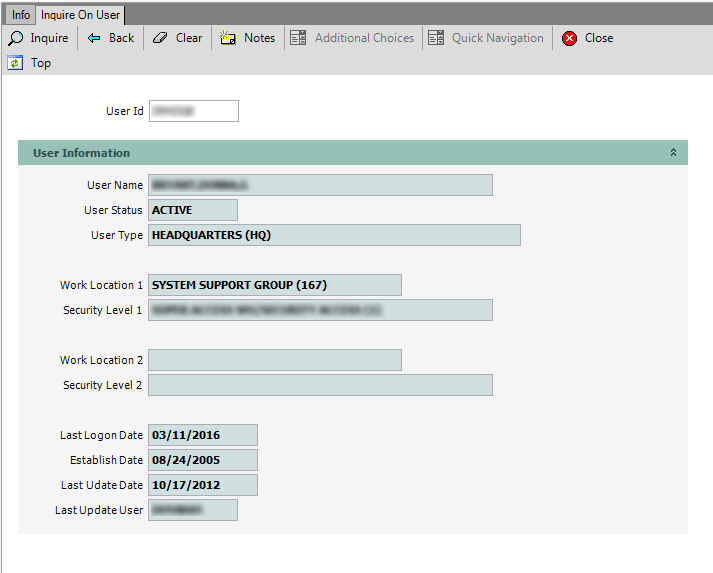
Task: Select the Inquire On User tab
Action: coord(80,15)
